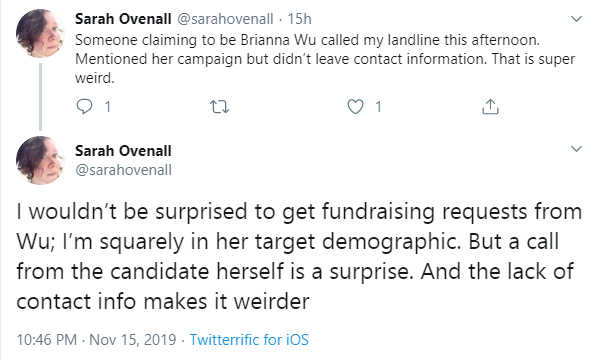
Task: Click the vertical thread line connecting the tweets
Action: point(40,97)
